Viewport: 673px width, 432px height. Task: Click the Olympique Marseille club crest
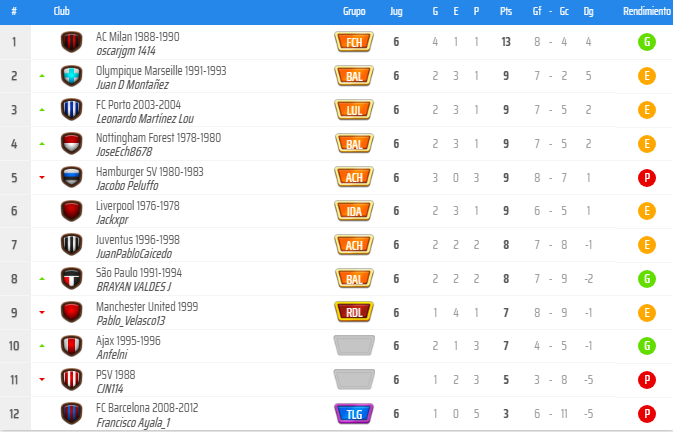[71, 76]
